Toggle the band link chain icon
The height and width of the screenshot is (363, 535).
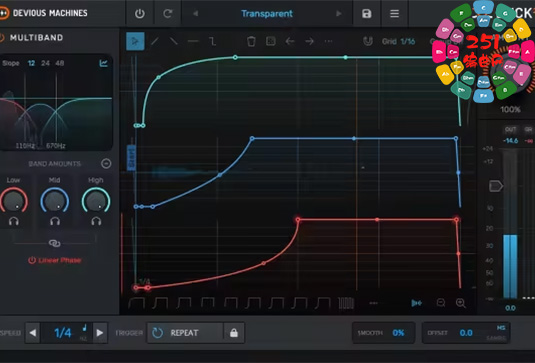pyautogui.click(x=55, y=243)
